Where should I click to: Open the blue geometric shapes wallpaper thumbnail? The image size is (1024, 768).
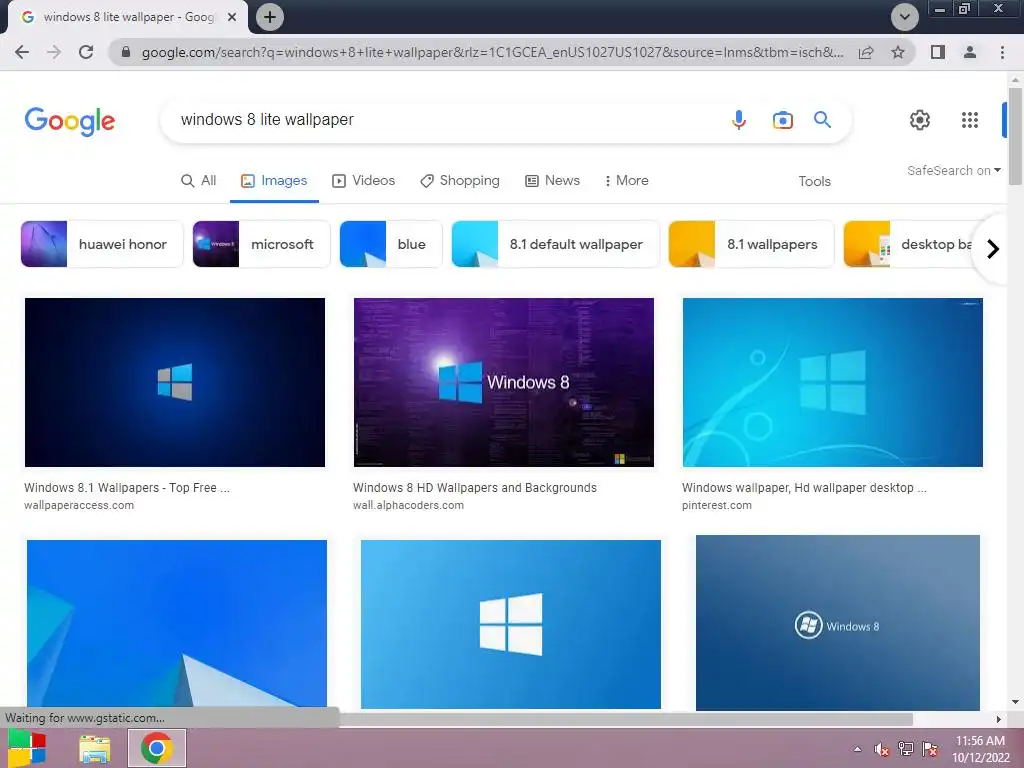177,624
